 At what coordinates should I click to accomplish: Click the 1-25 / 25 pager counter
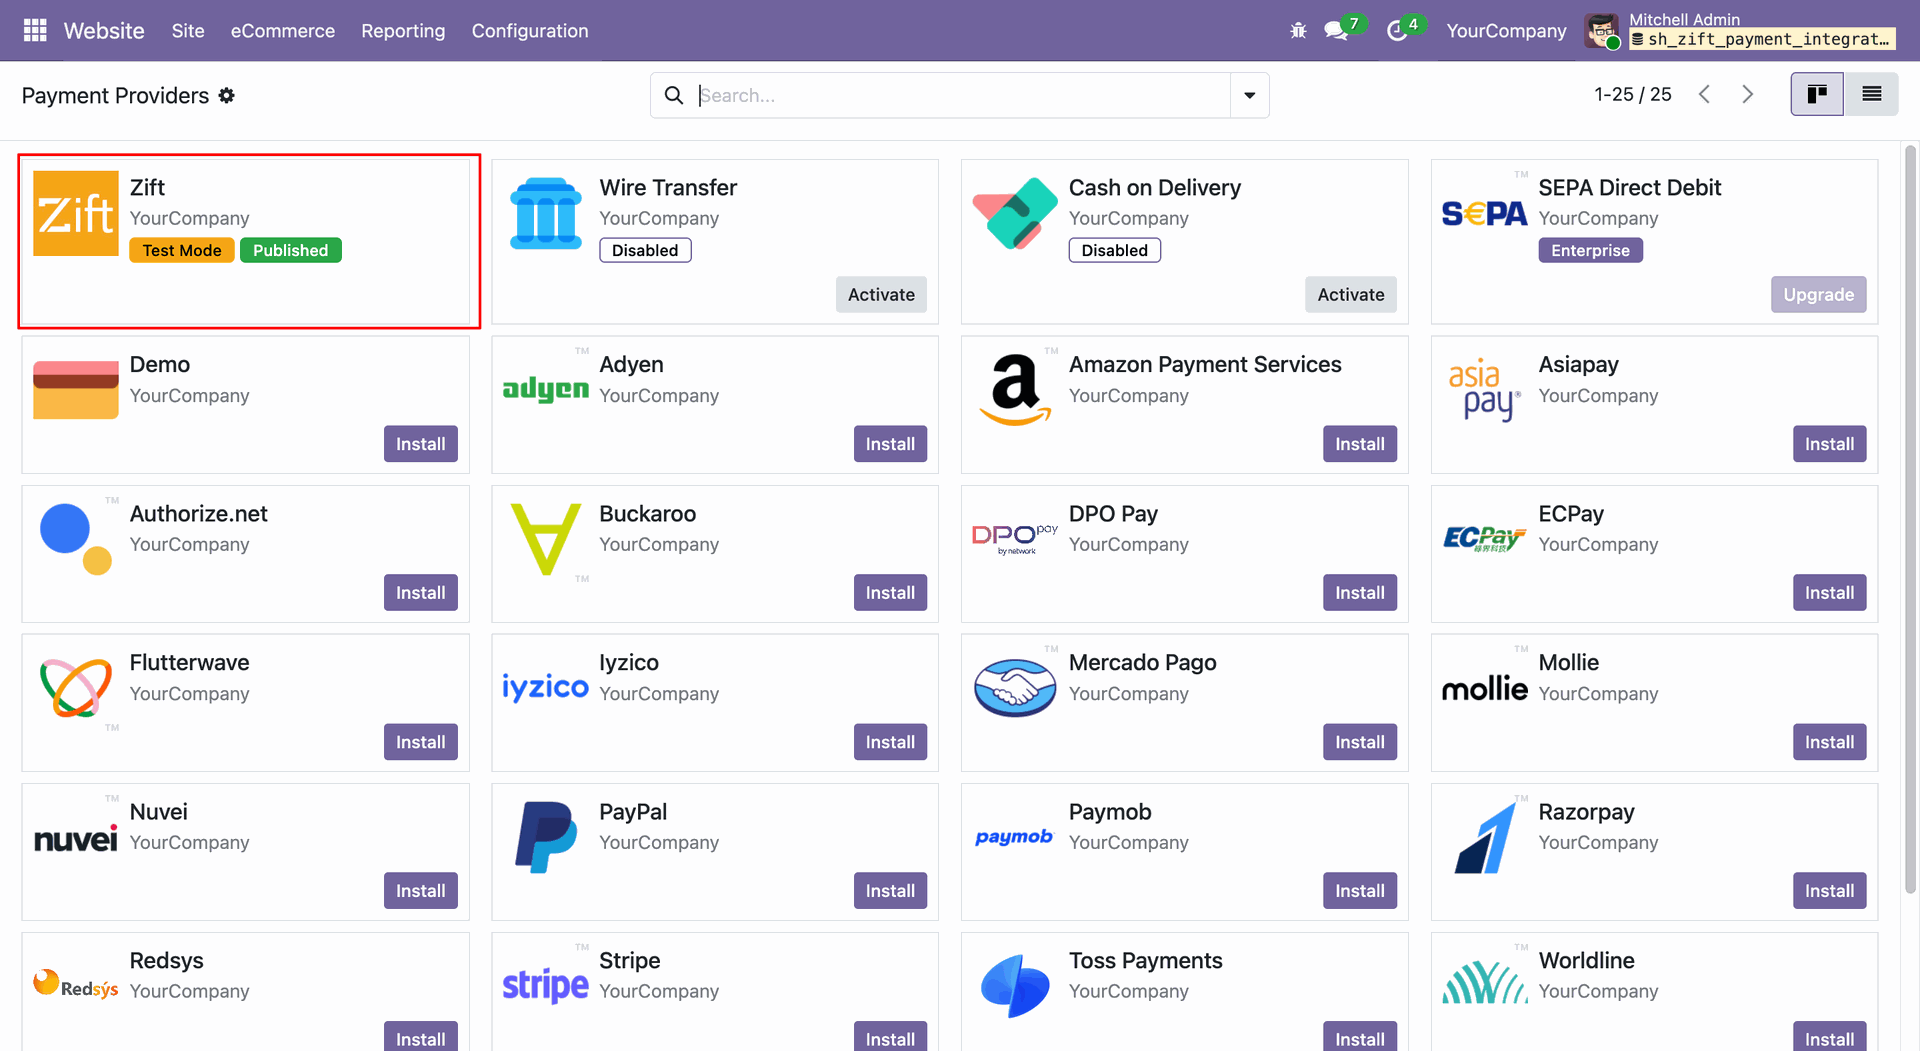pyautogui.click(x=1633, y=94)
